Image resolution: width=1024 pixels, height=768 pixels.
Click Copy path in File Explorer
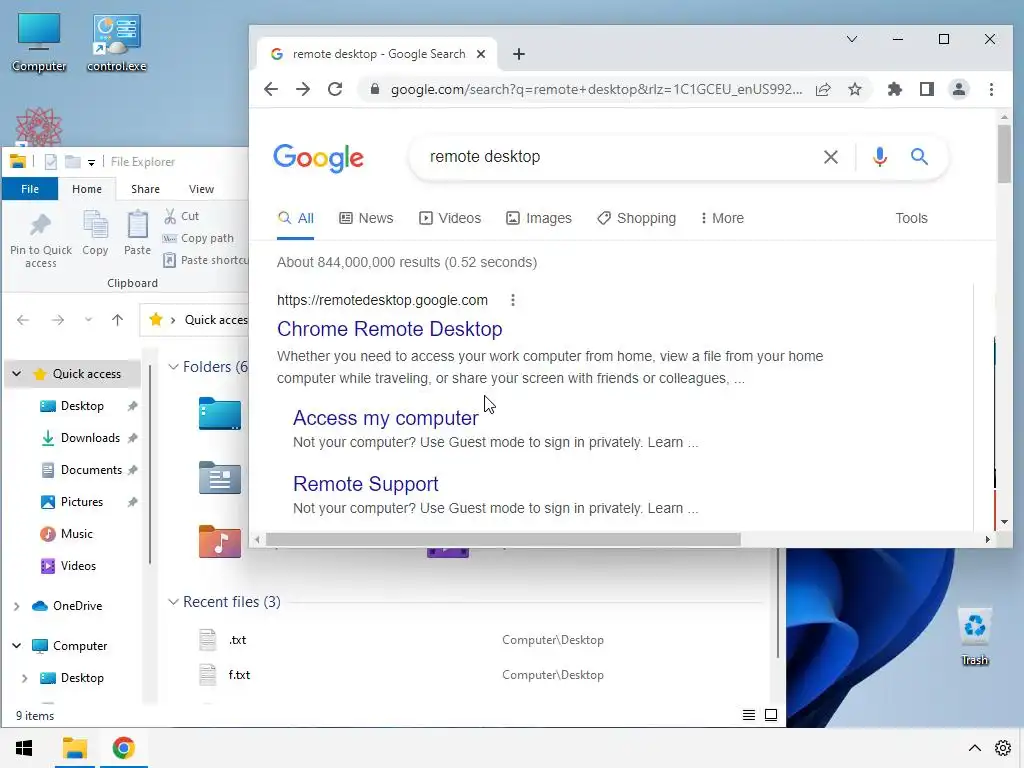pyautogui.click(x=199, y=238)
